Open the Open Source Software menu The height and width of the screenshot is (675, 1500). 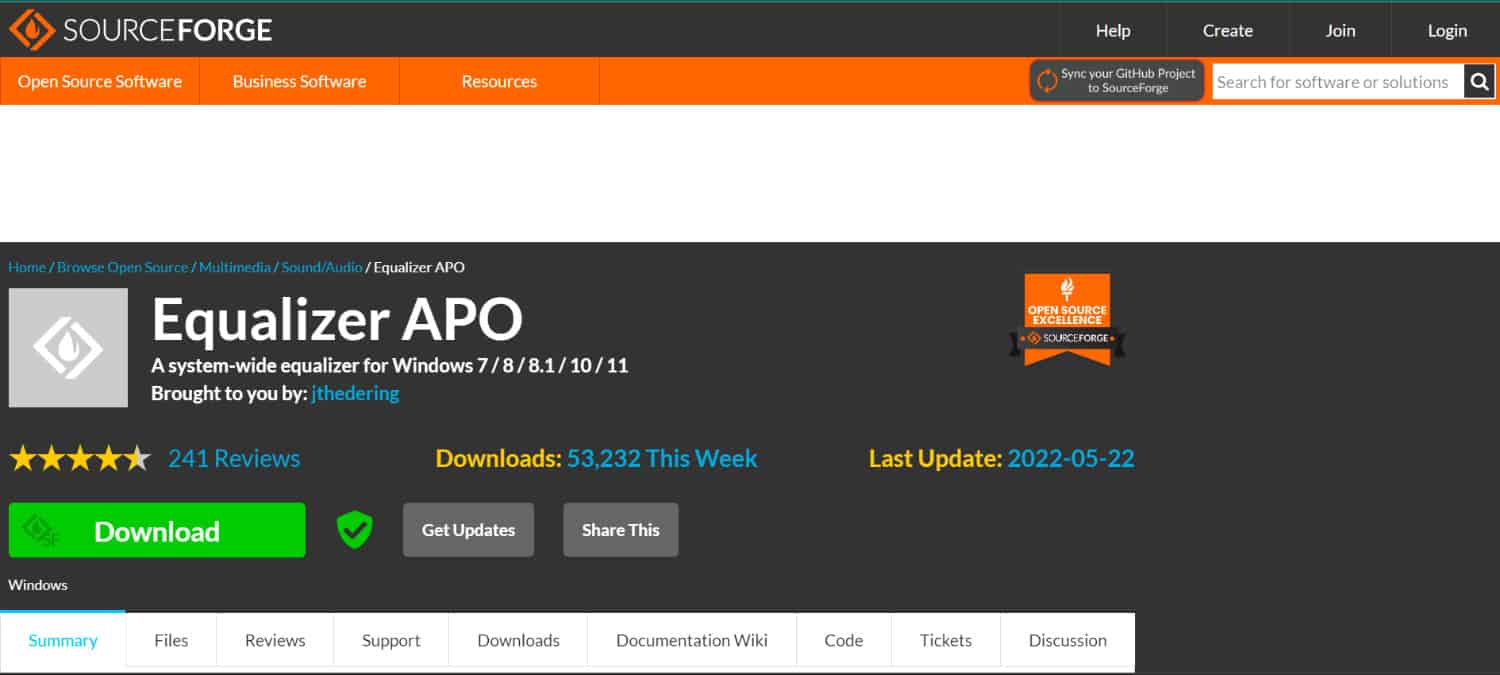click(x=100, y=81)
